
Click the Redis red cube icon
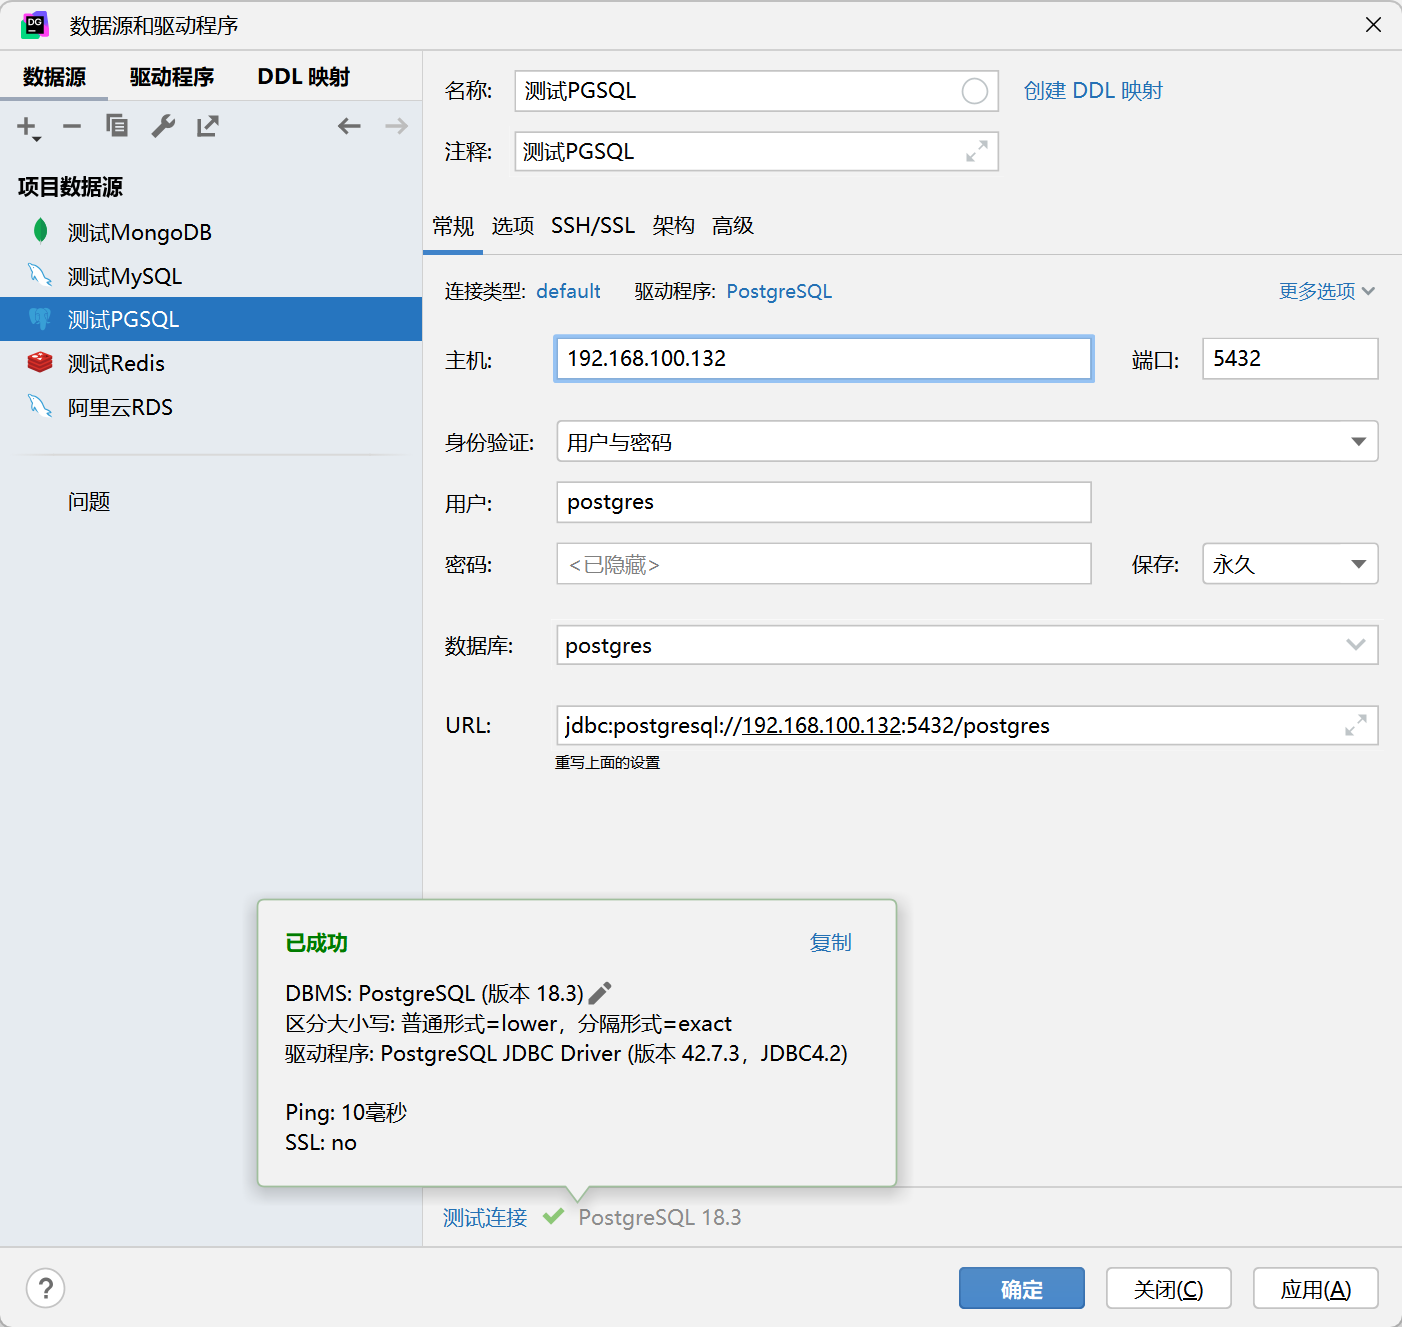coord(40,362)
